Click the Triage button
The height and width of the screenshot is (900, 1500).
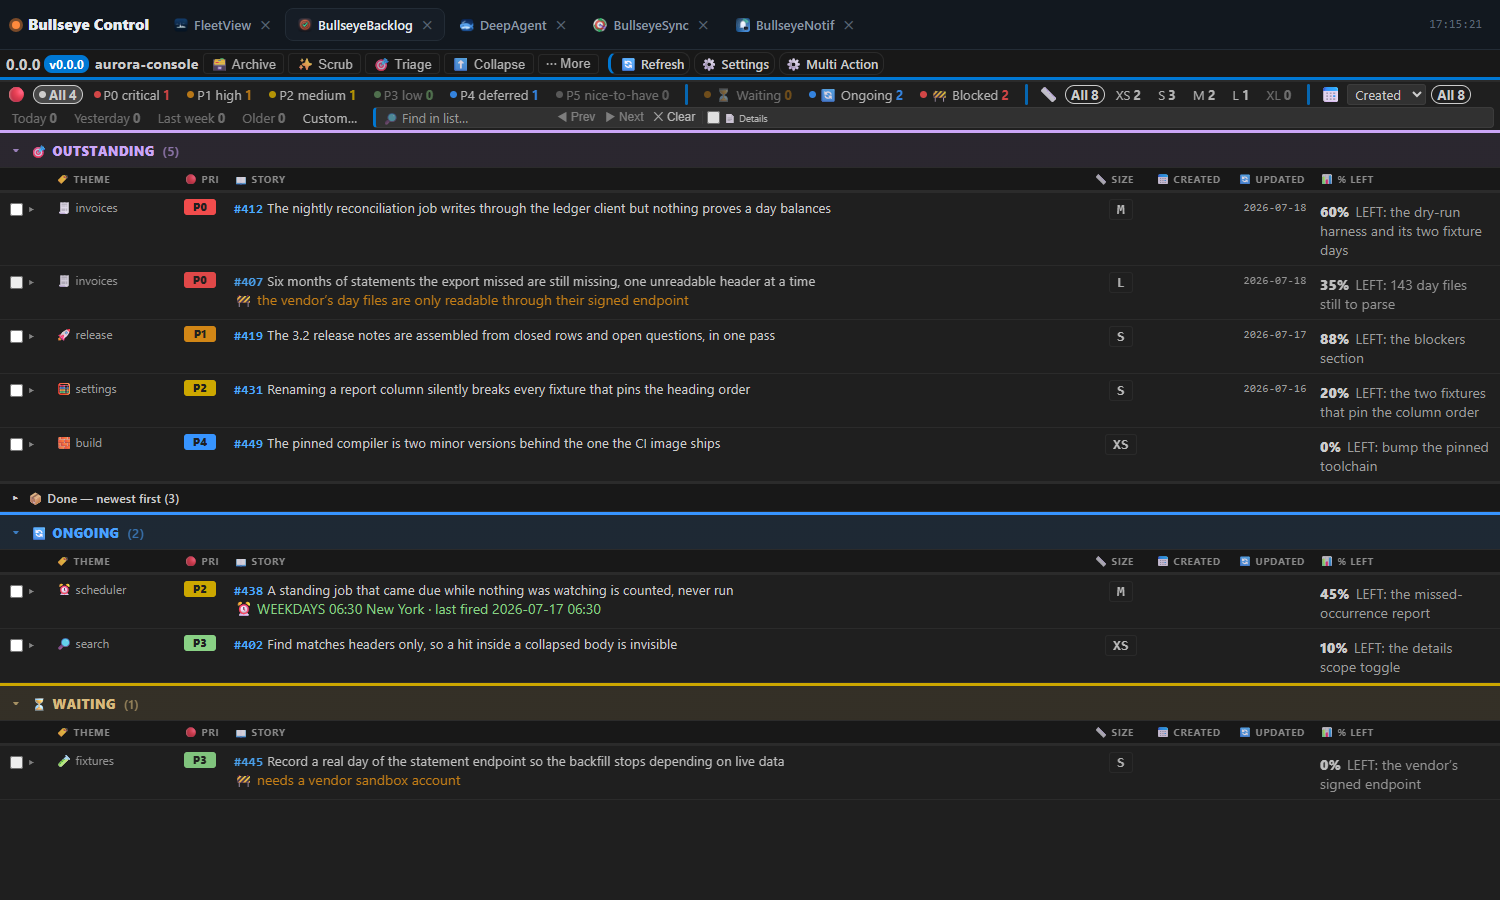[x=403, y=64]
